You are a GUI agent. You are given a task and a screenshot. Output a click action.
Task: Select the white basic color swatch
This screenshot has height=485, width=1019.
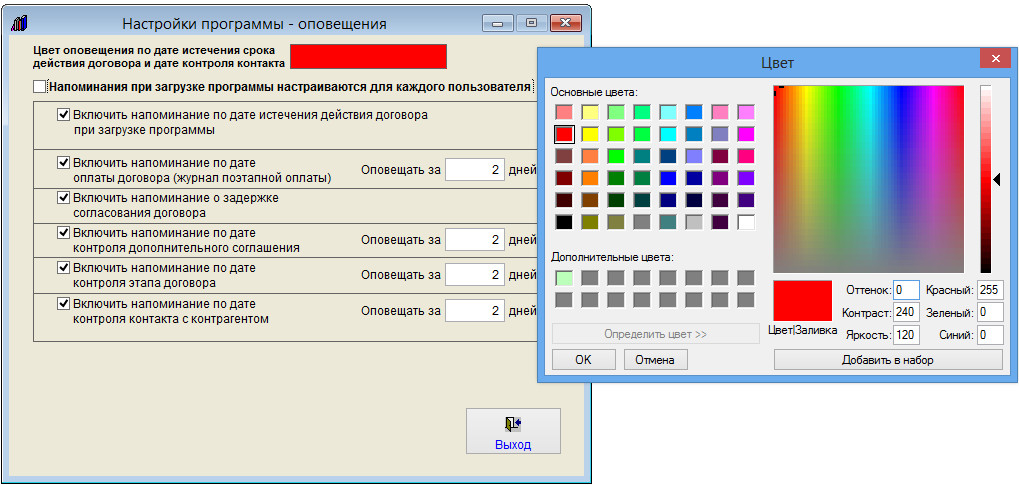[x=746, y=222]
